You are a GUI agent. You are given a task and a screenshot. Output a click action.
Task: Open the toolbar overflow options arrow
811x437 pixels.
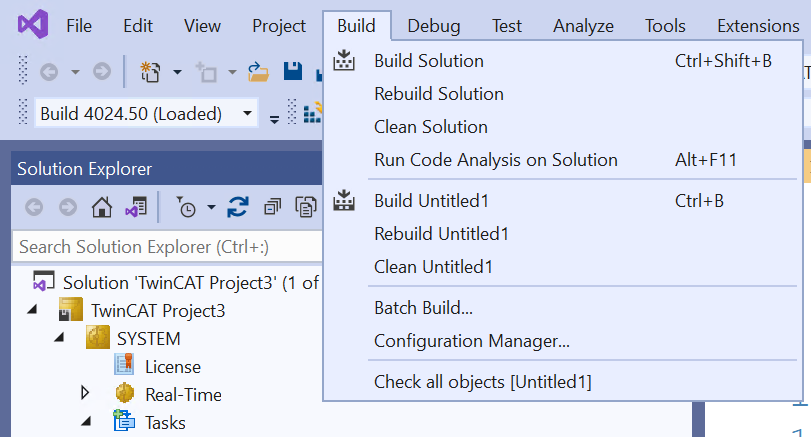click(x=274, y=119)
